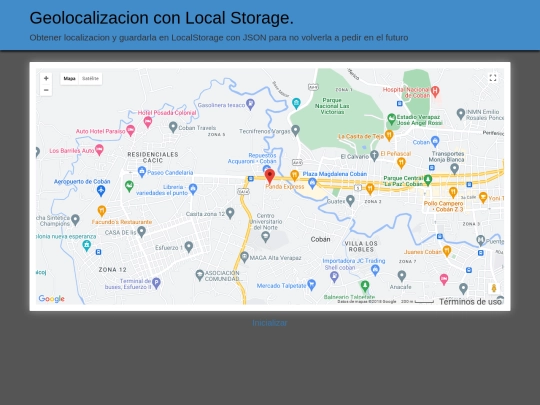Select El Peñascal restaurant pin

401,163
